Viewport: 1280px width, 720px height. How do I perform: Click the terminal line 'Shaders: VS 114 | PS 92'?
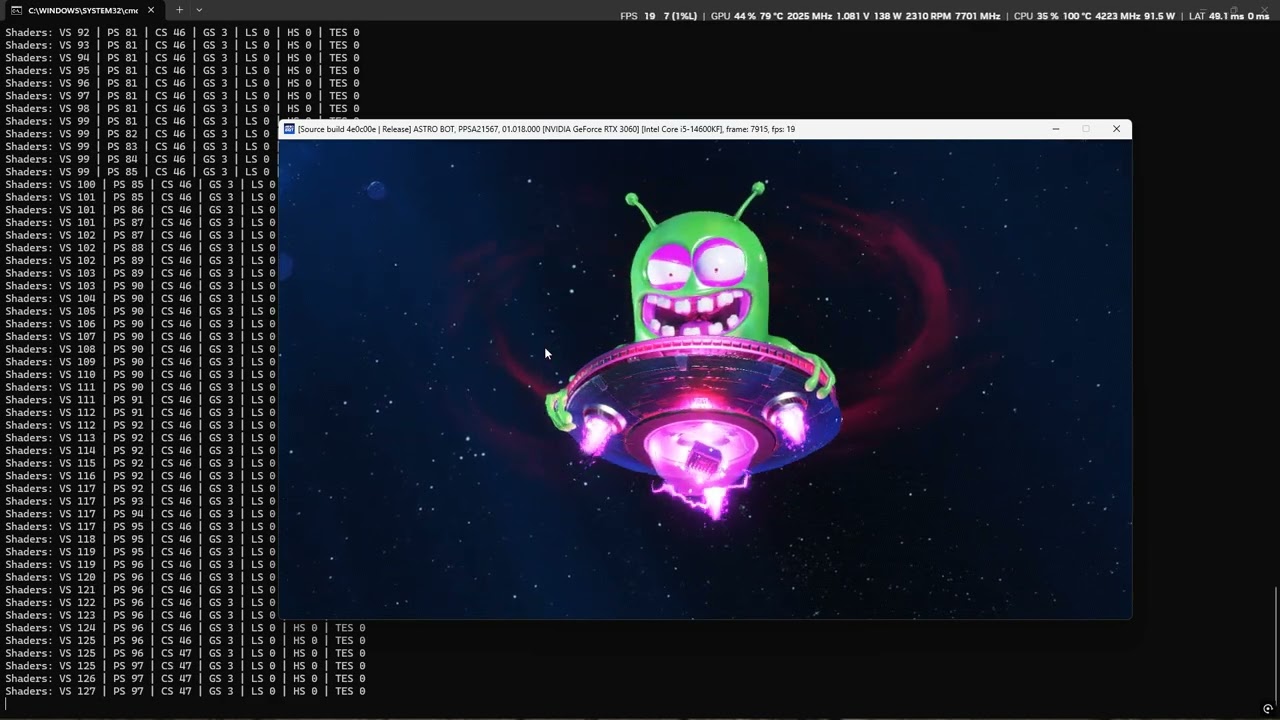(140, 450)
